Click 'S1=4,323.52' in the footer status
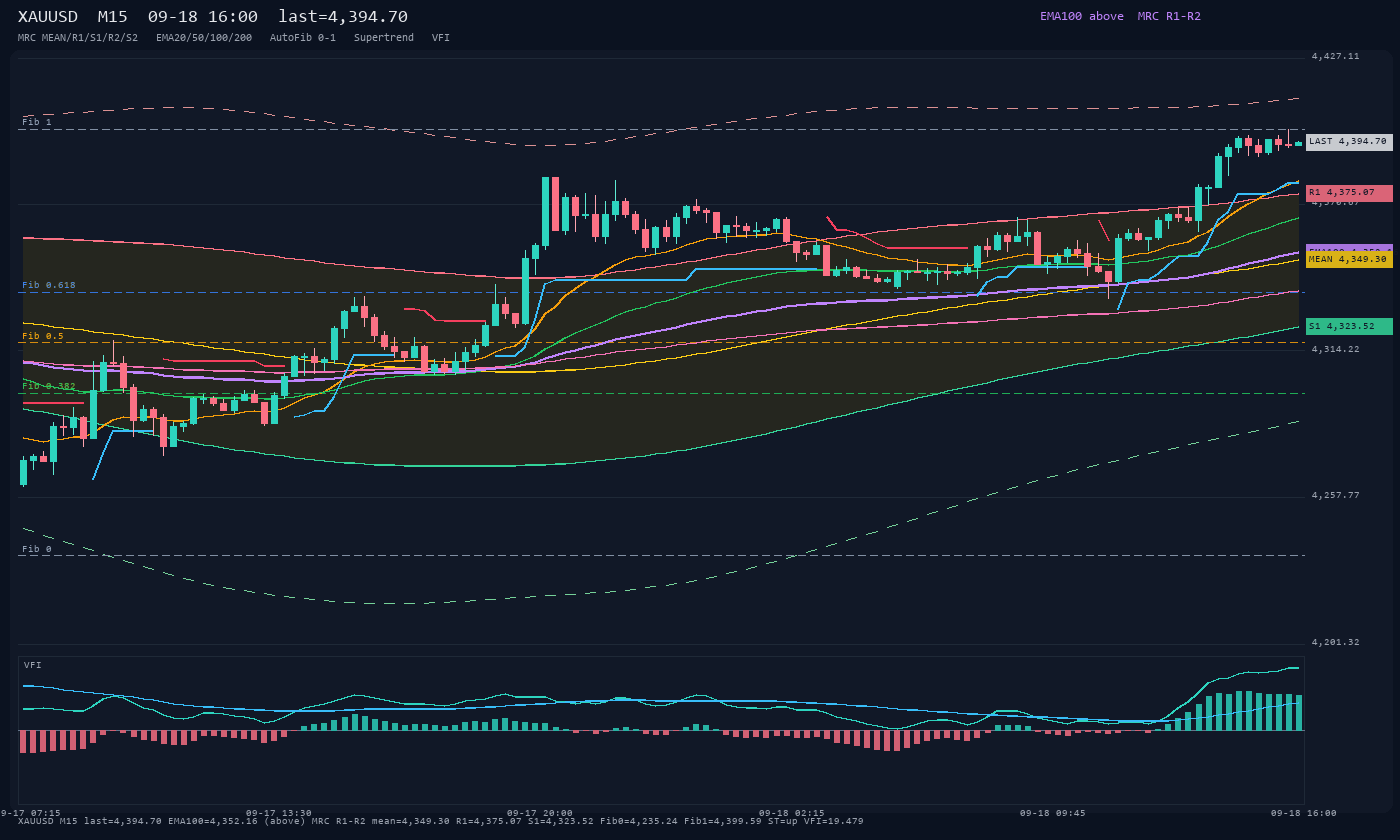This screenshot has height=840, width=1400. [x=561, y=821]
